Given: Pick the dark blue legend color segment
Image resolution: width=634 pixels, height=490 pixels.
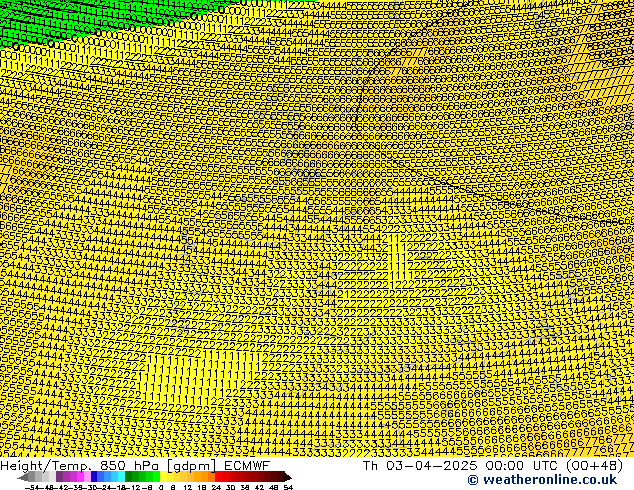Looking at the screenshot, I should point(94,477).
